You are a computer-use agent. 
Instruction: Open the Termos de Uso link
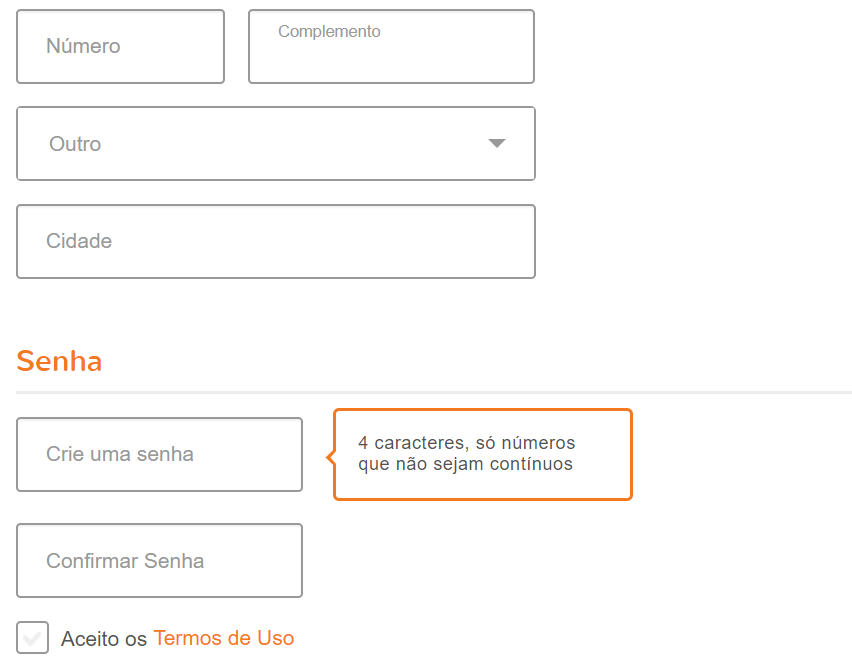(223, 639)
